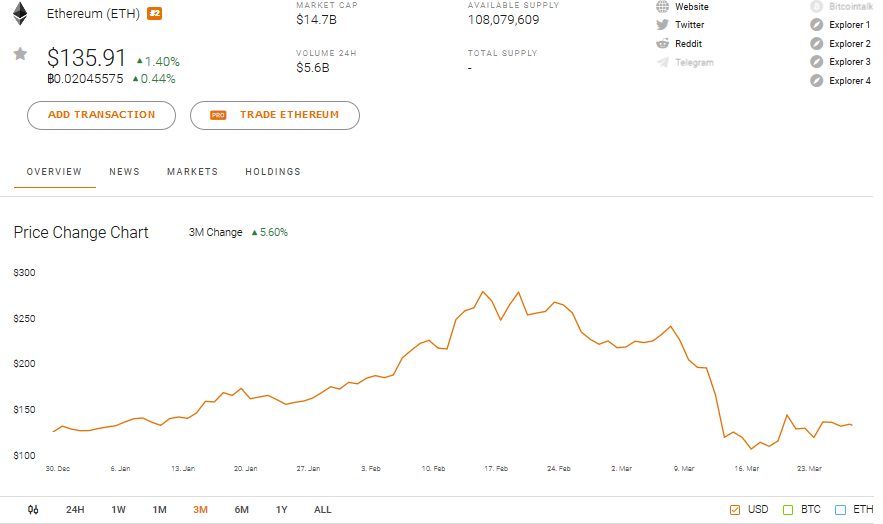
Task: Click the Trade Ethereum button
Action: 275,115
